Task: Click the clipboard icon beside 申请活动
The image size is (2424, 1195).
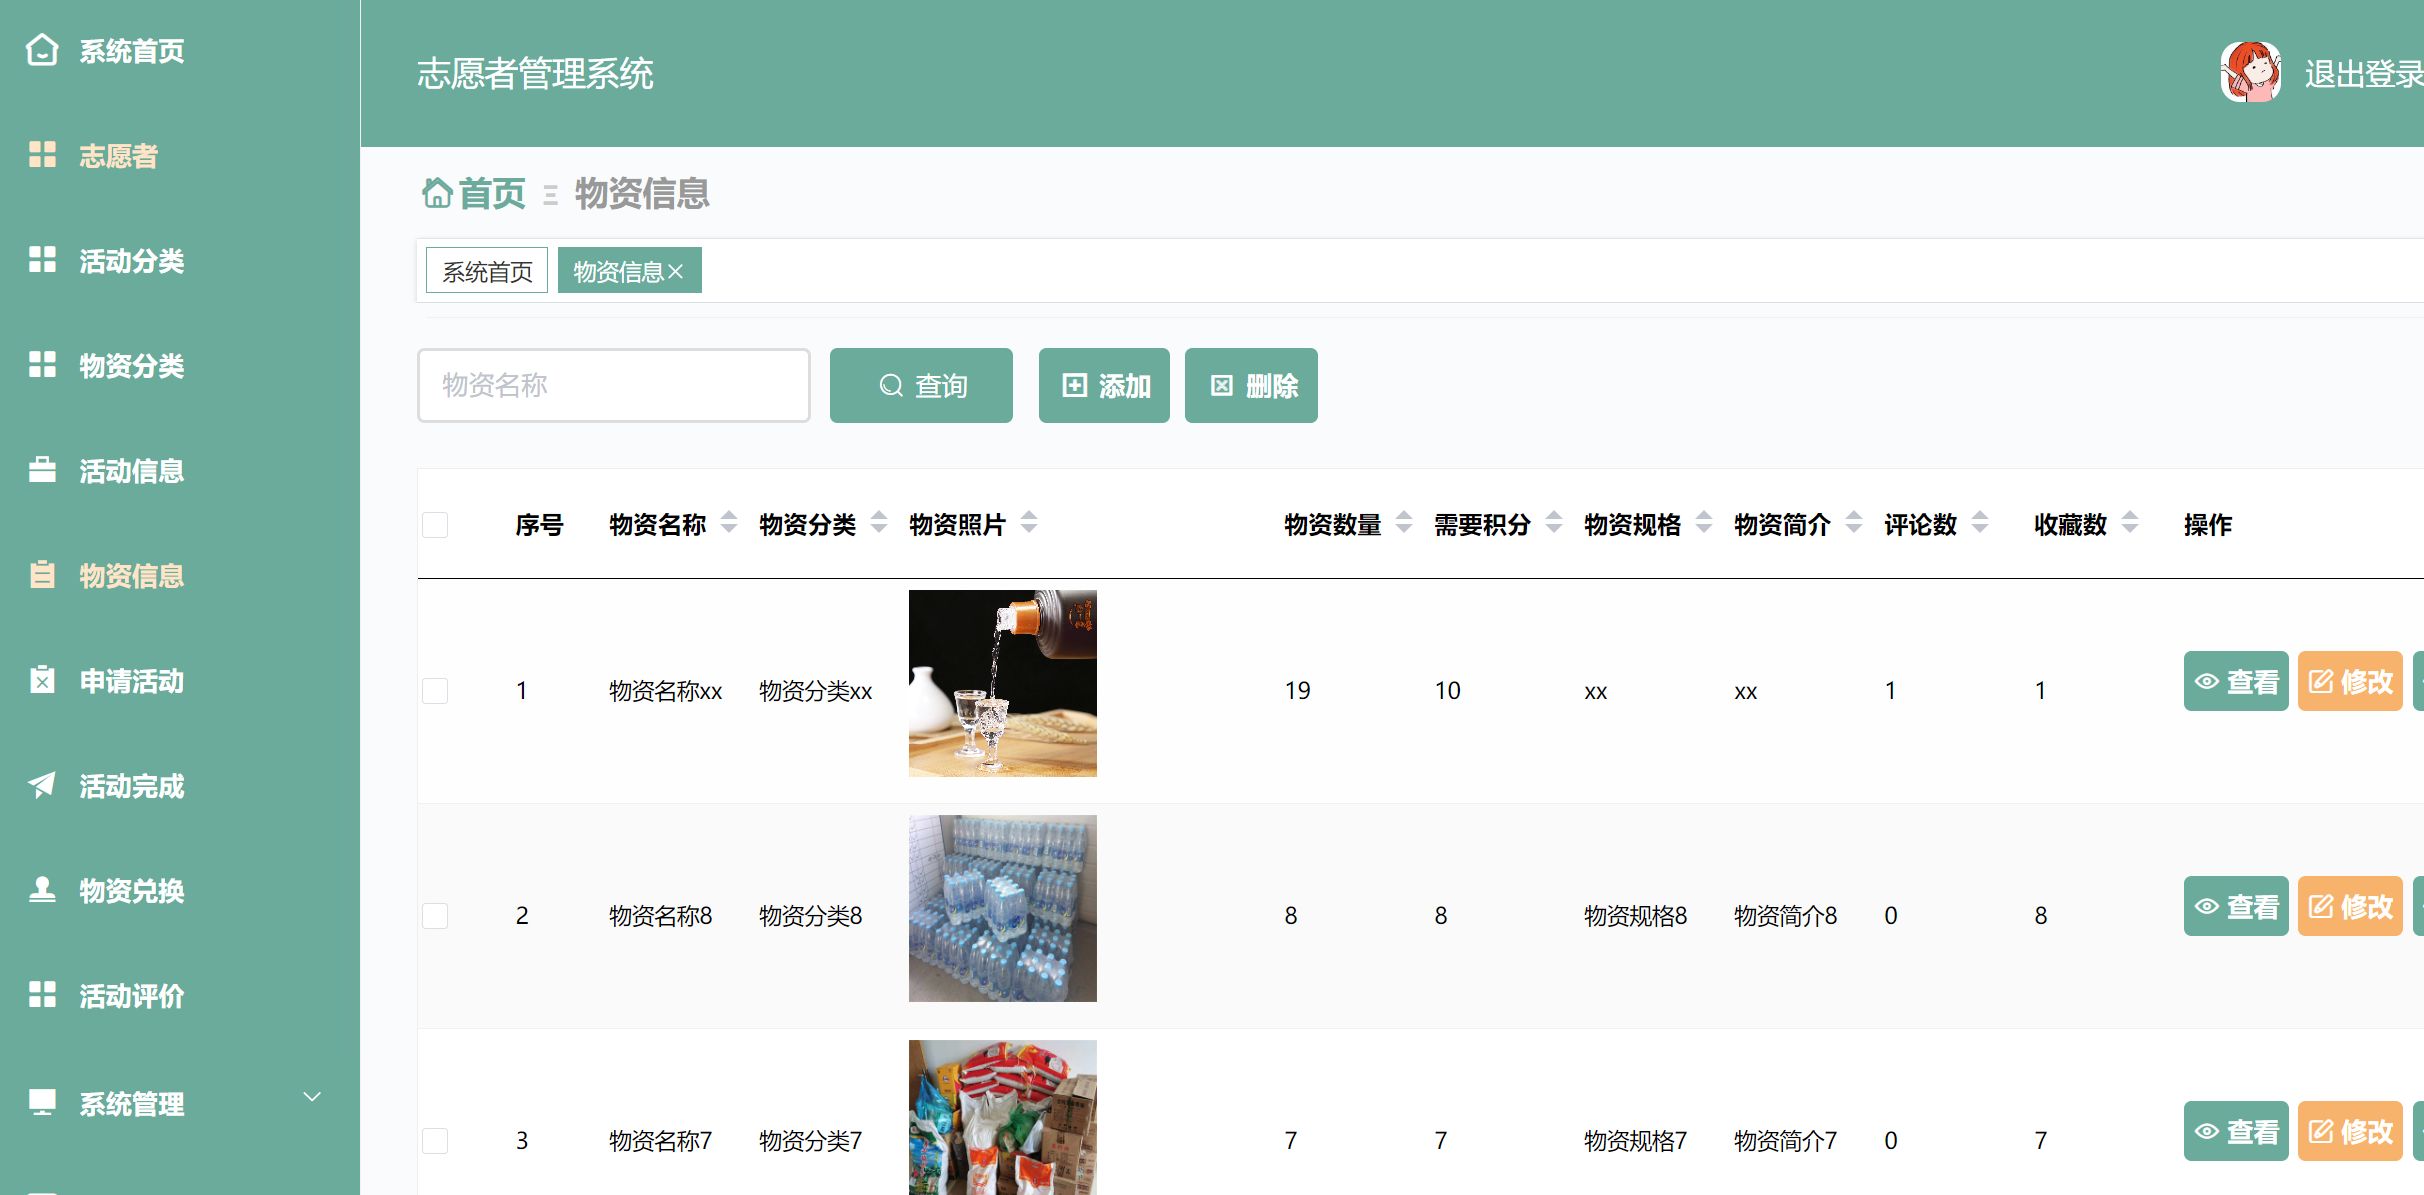Action: point(42,680)
